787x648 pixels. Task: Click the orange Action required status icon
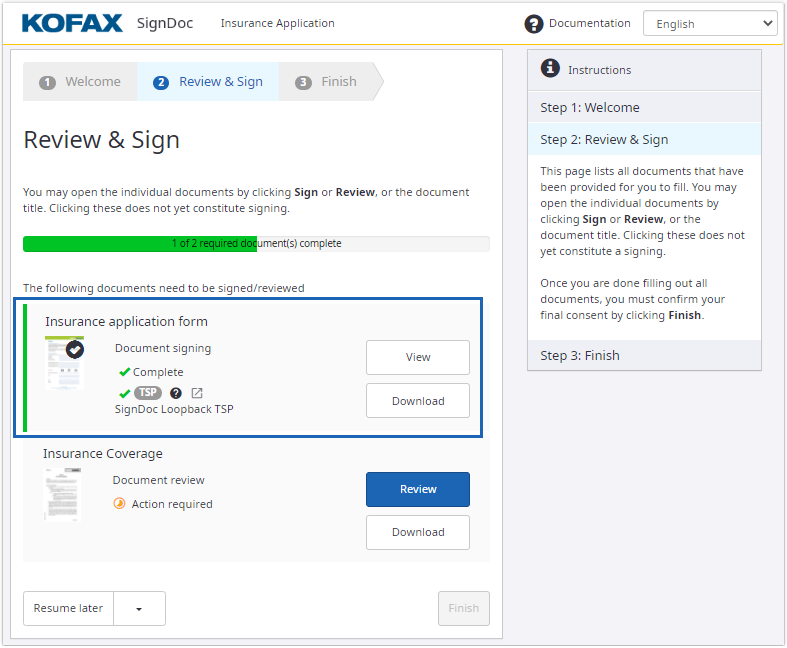point(120,504)
